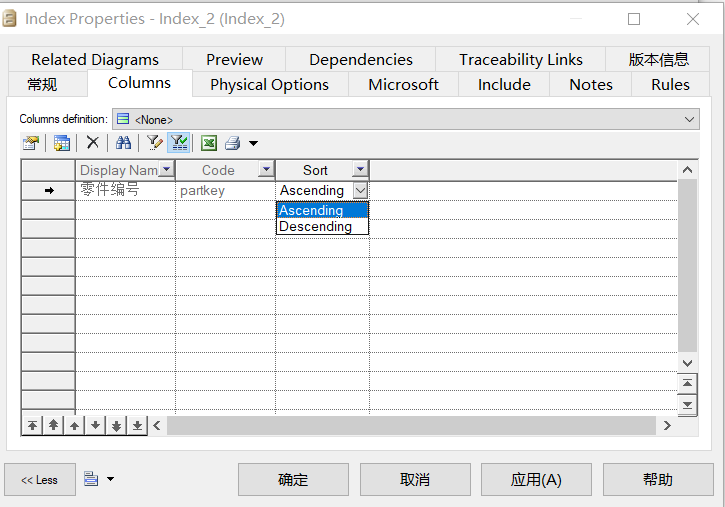
Task: Open the Sort column header filter arrow
Action: pyautogui.click(x=360, y=169)
